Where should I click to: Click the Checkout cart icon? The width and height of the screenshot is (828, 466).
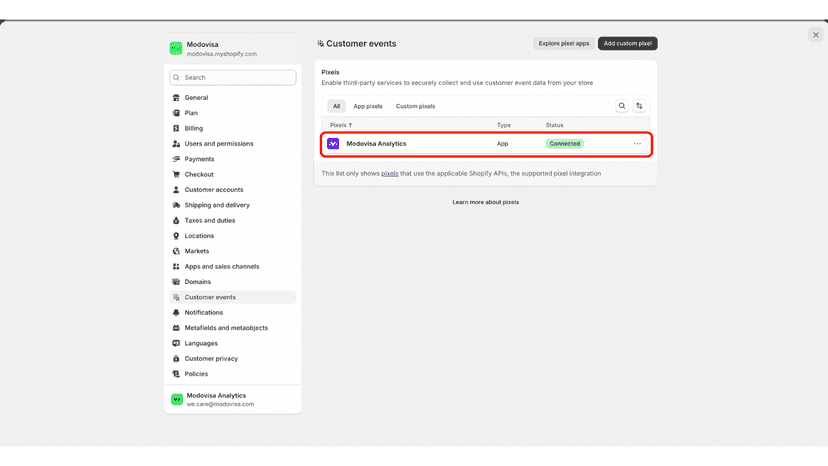tap(176, 174)
